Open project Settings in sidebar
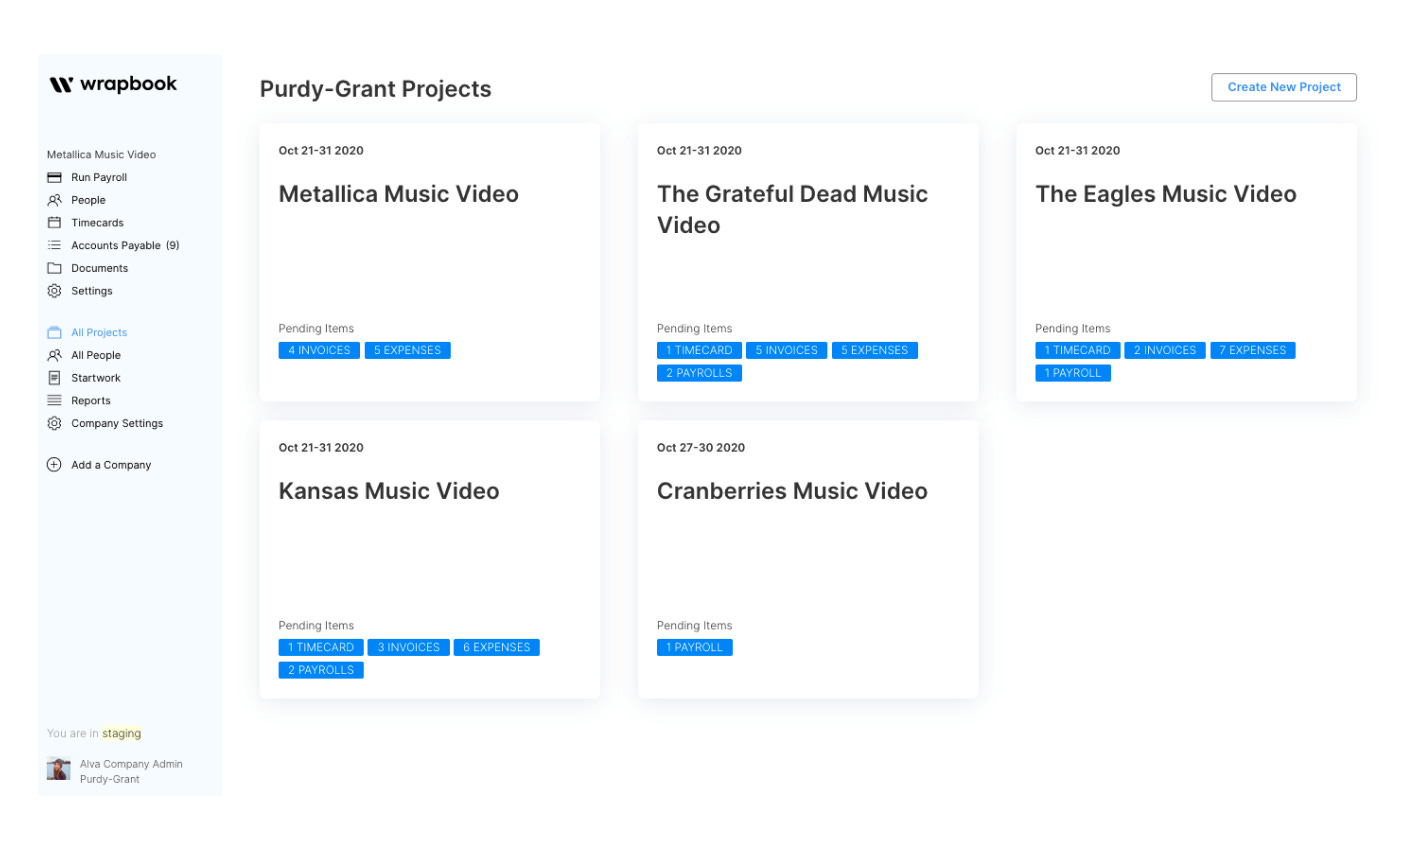Image resolution: width=1428 pixels, height=850 pixels. [x=91, y=291]
